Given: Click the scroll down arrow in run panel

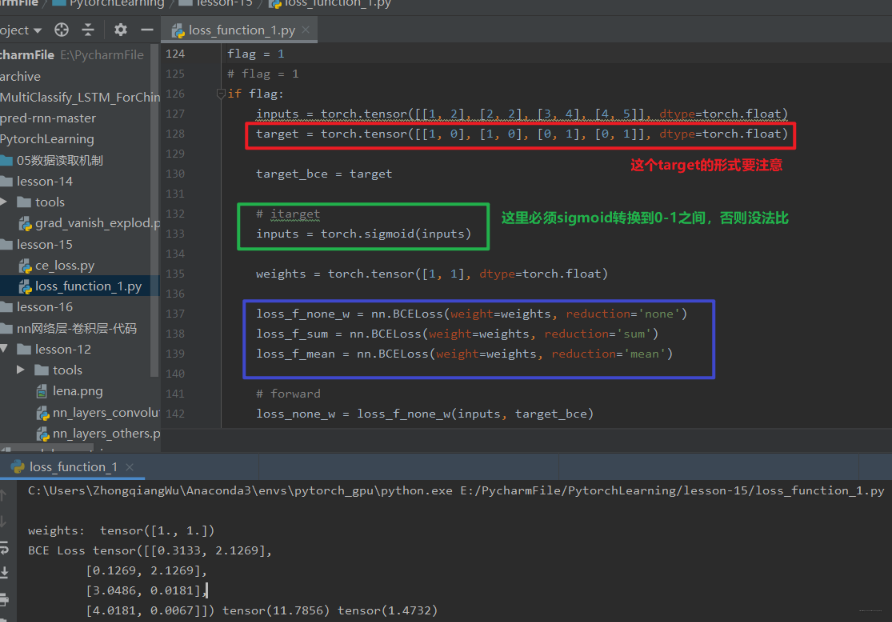Looking at the screenshot, I should click(x=4, y=521).
